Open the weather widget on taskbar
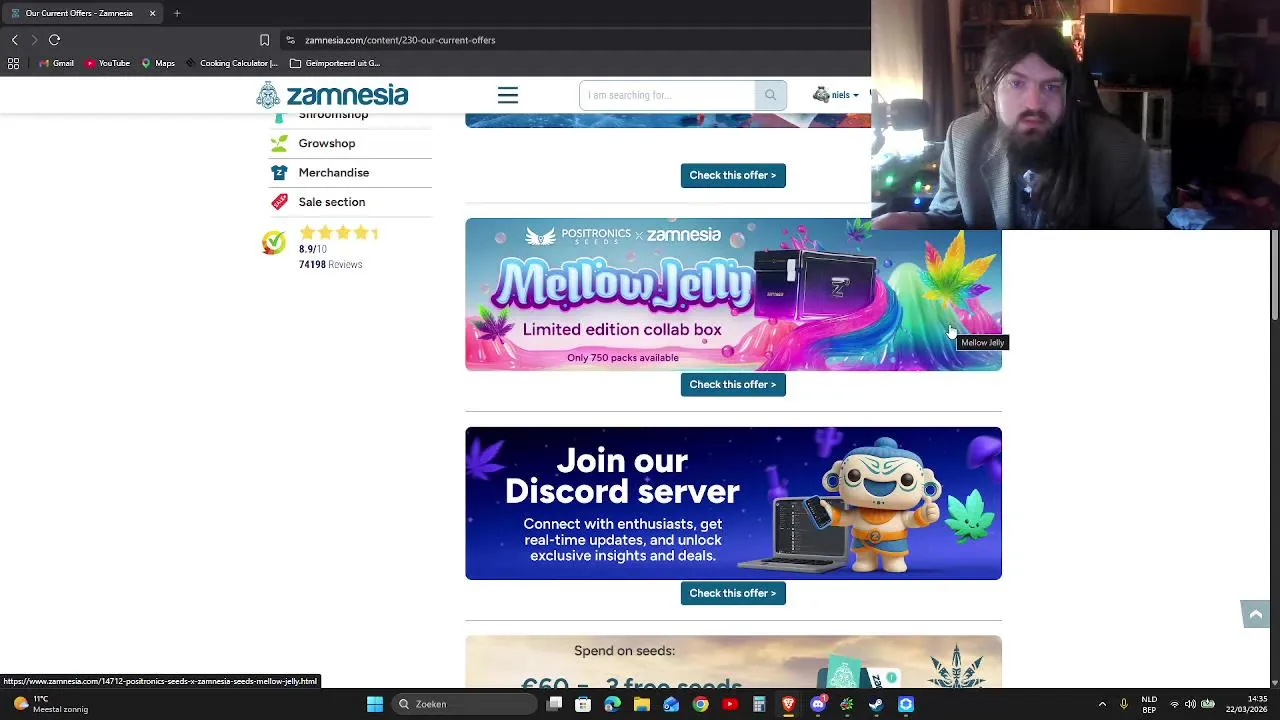The width and height of the screenshot is (1280, 720). (50, 704)
